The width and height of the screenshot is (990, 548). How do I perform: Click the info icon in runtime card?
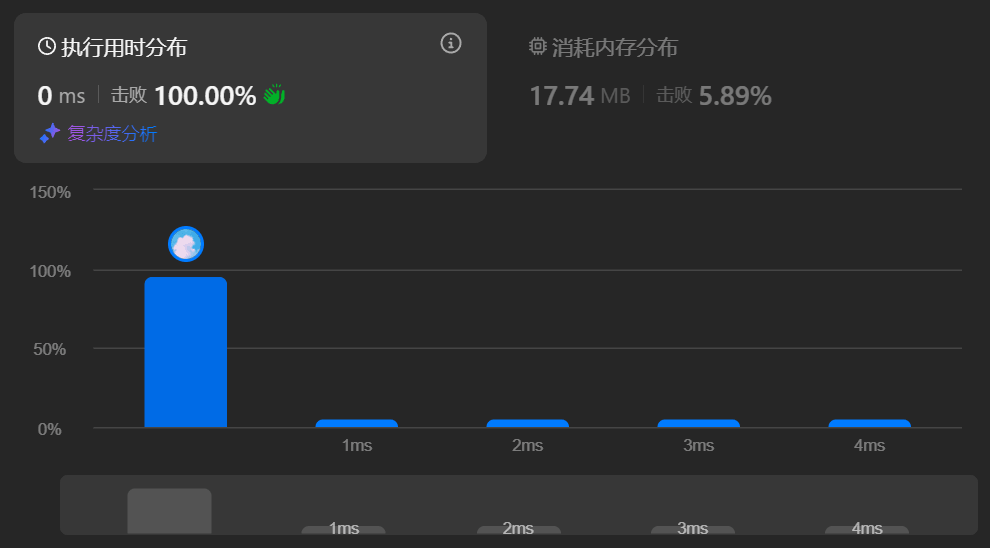(x=451, y=43)
